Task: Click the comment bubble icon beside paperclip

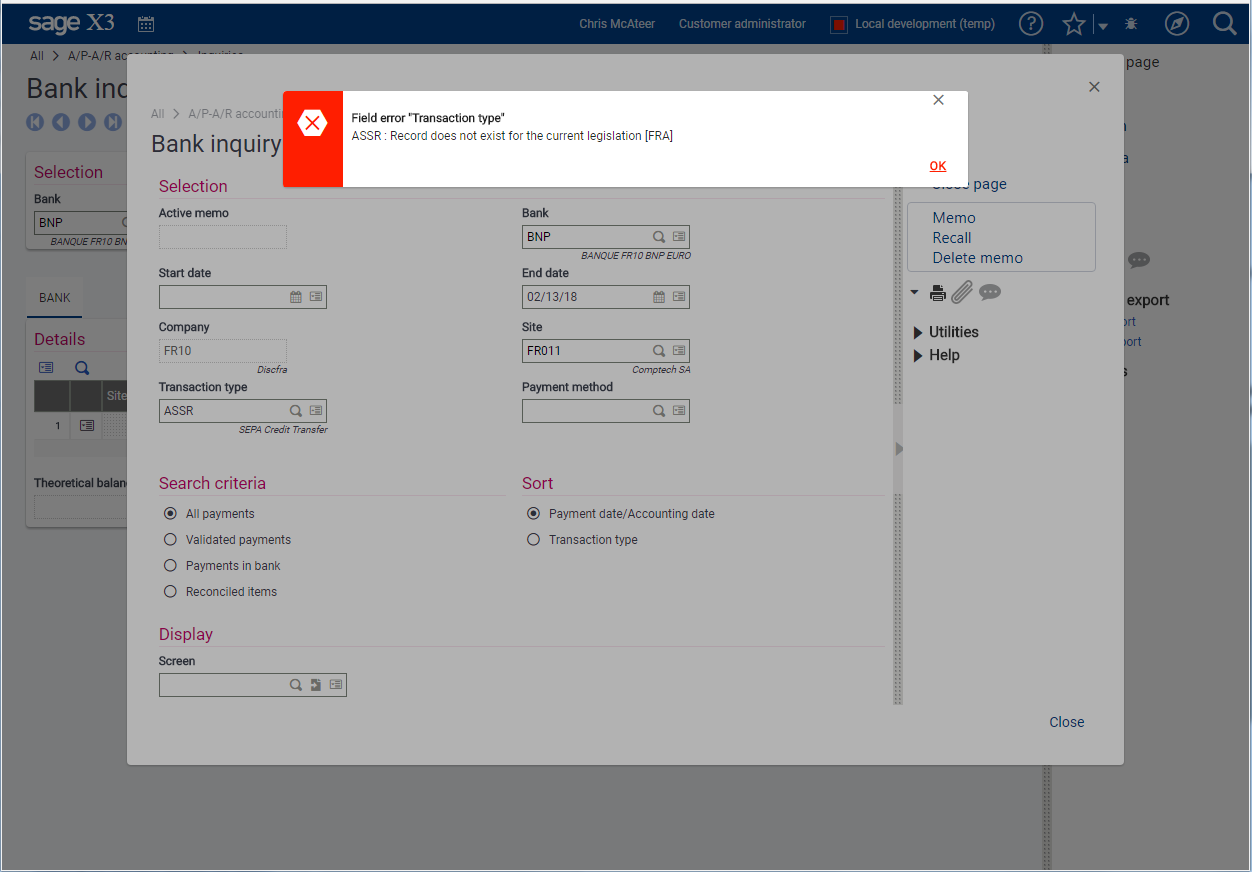Action: [x=990, y=292]
